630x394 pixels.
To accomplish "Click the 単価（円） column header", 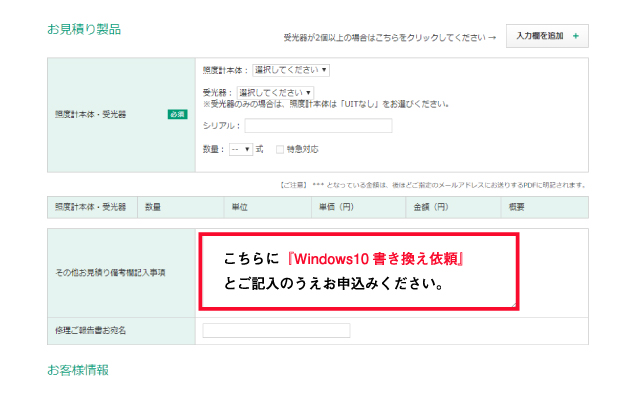I will point(358,207).
